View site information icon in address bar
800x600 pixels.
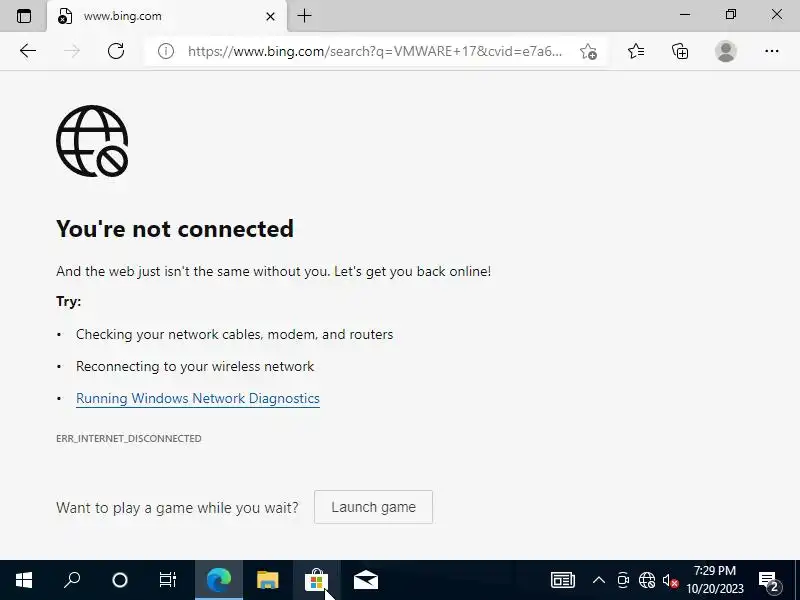(165, 51)
